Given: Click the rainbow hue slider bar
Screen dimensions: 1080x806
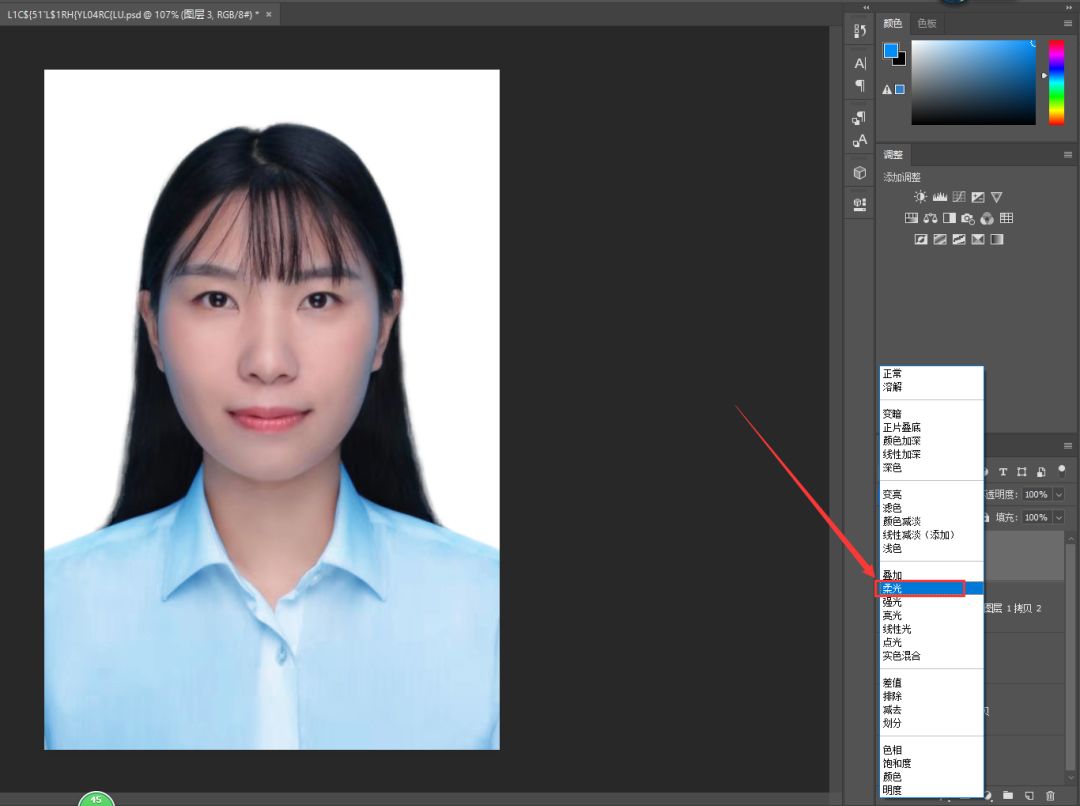Looking at the screenshot, I should (1056, 83).
